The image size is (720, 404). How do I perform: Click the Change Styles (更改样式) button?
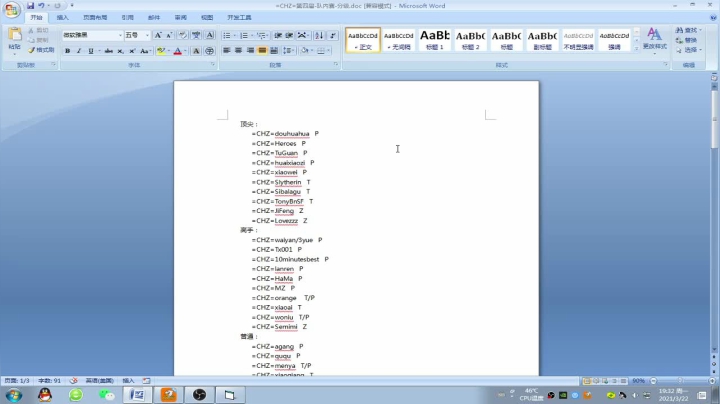click(x=654, y=39)
